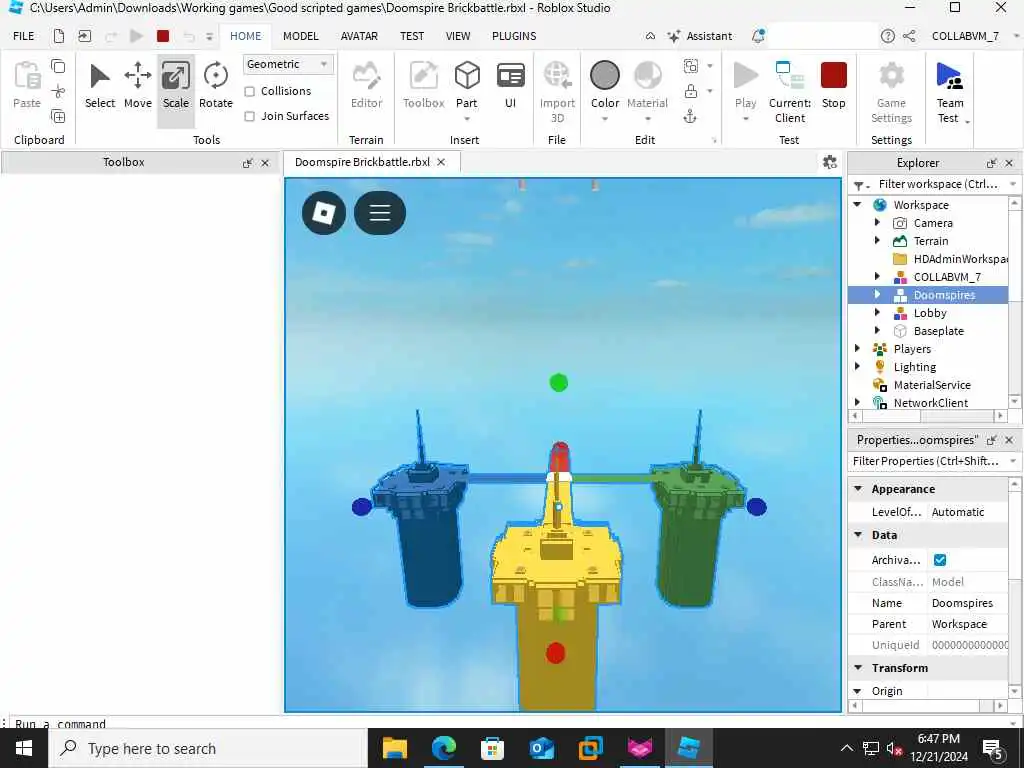The width and height of the screenshot is (1024, 768).
Task: Start a Team Test
Action: tap(951, 91)
